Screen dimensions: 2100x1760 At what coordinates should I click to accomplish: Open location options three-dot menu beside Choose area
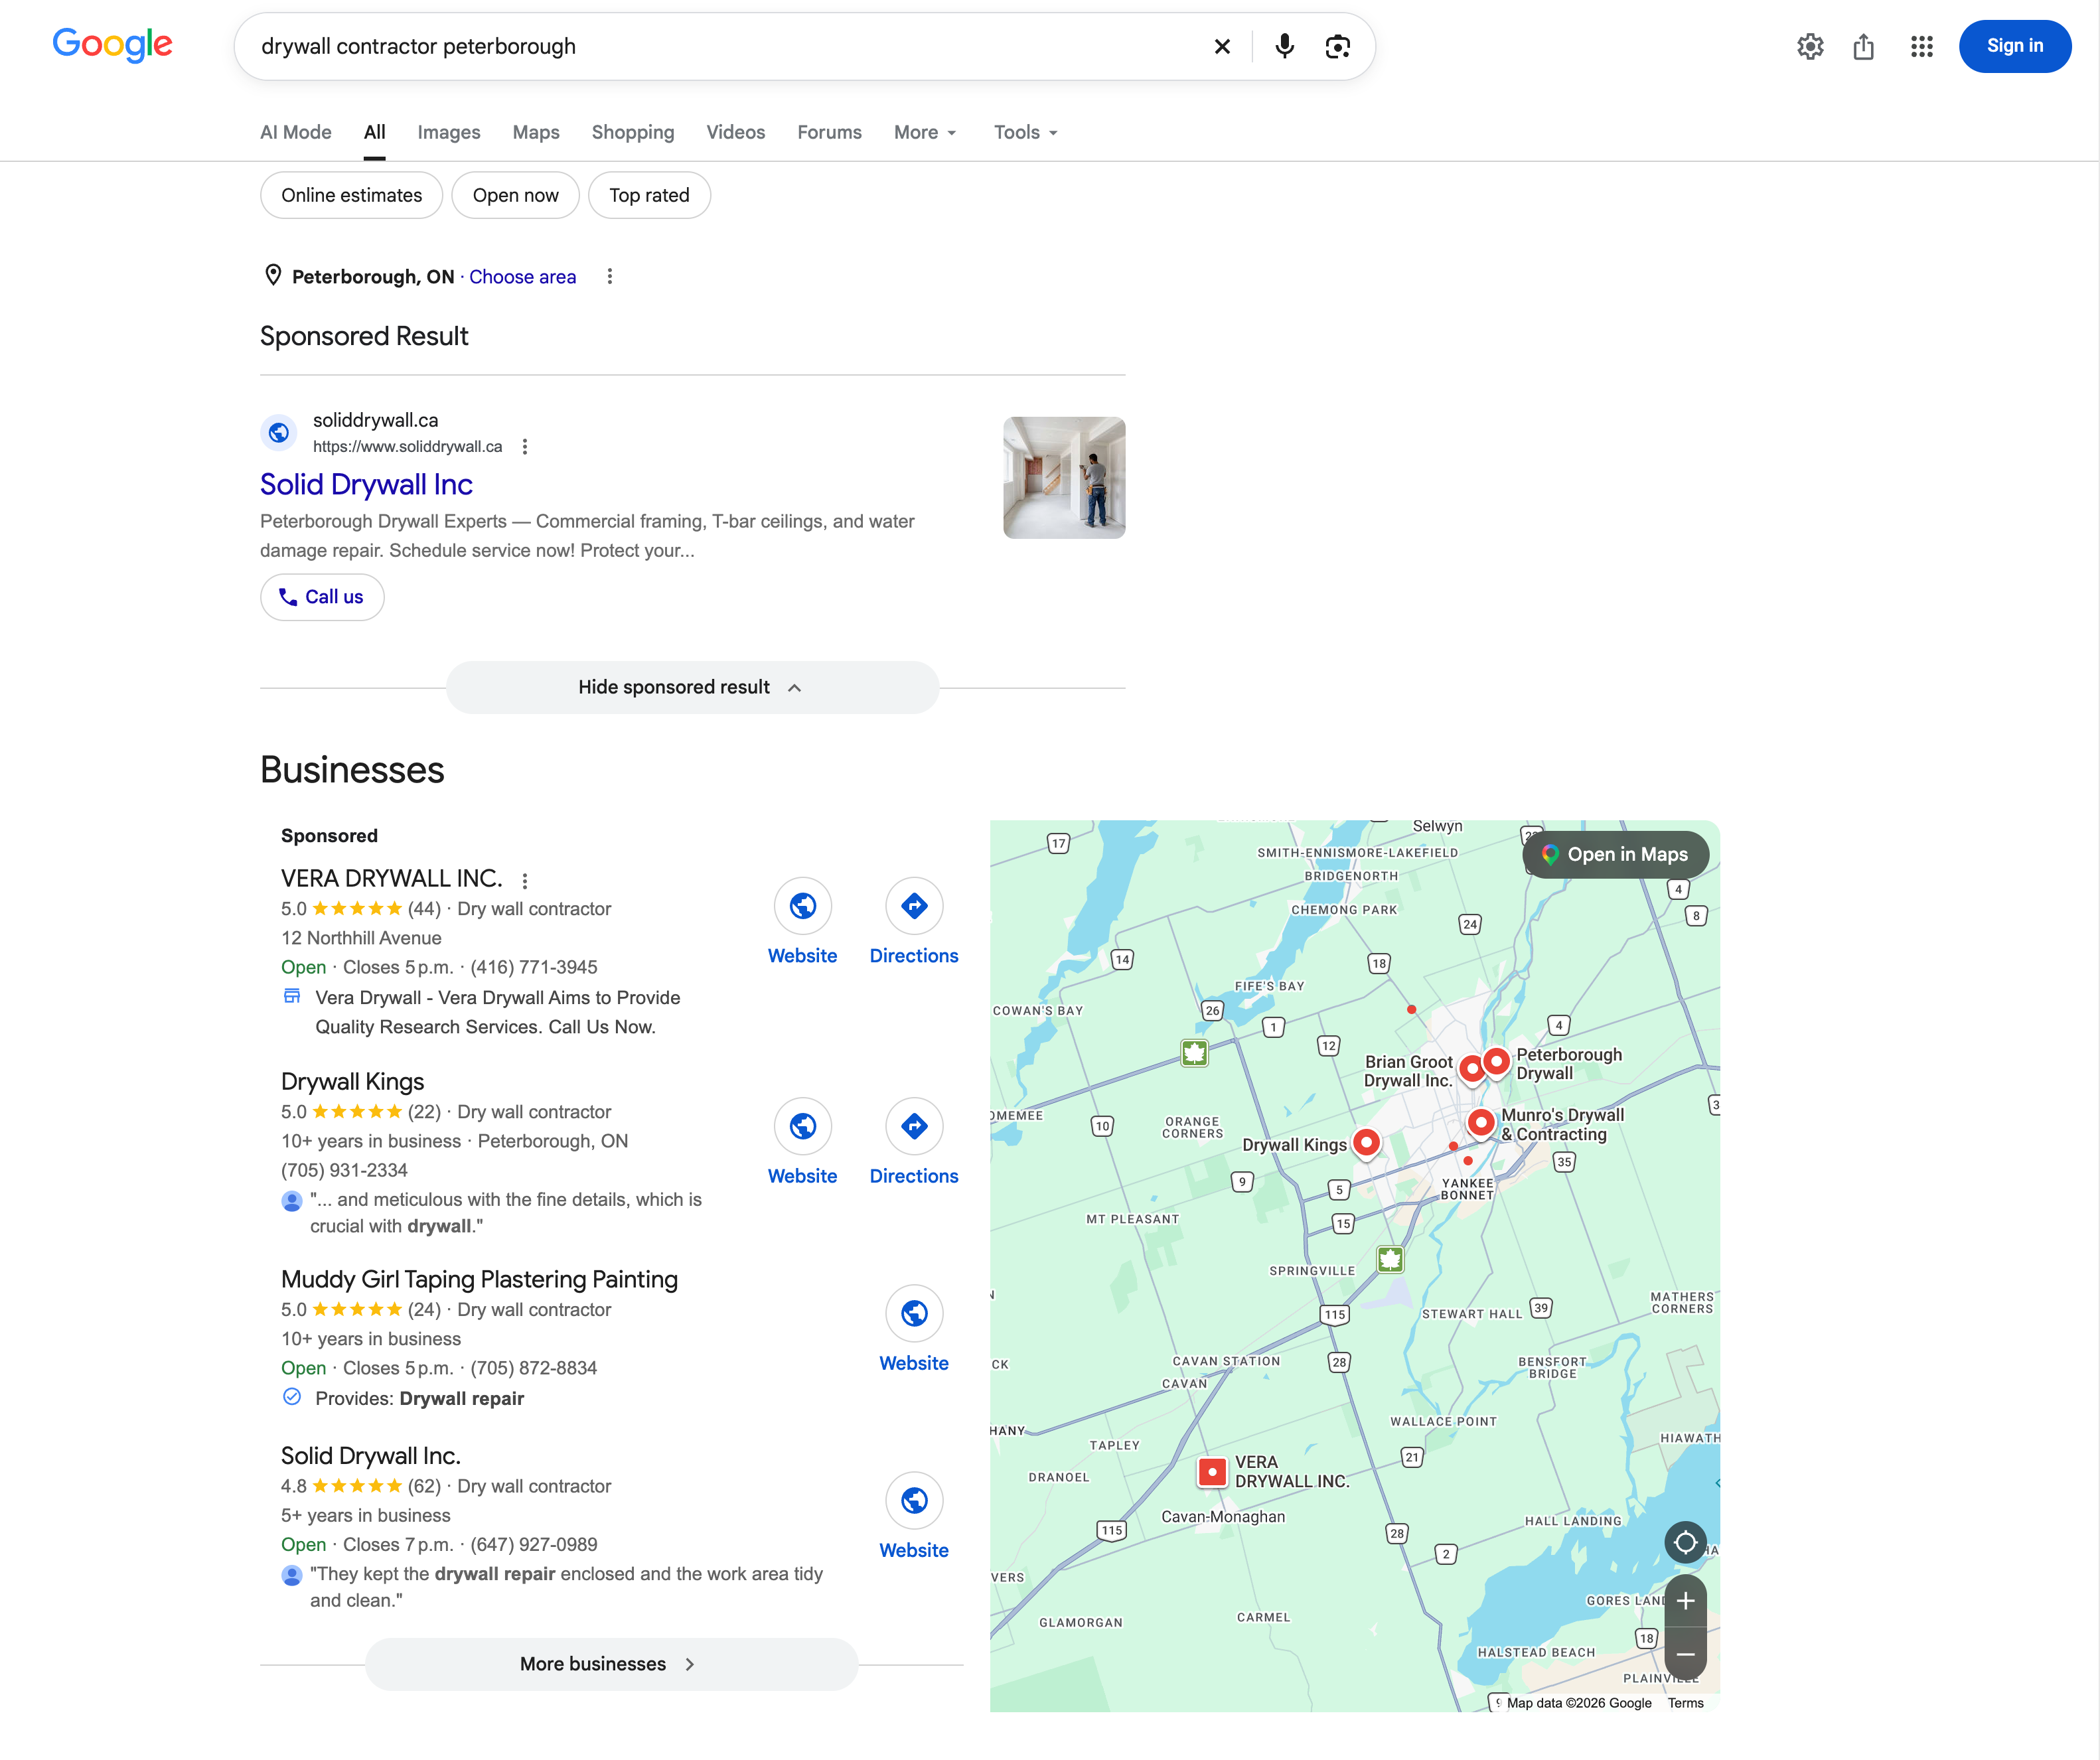pos(610,276)
